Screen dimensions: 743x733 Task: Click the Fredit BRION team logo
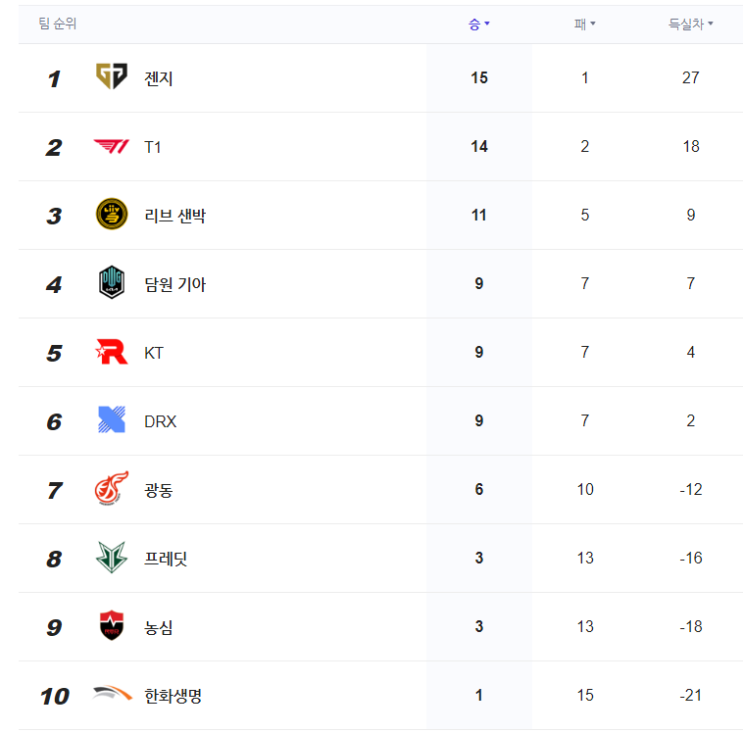(111, 558)
